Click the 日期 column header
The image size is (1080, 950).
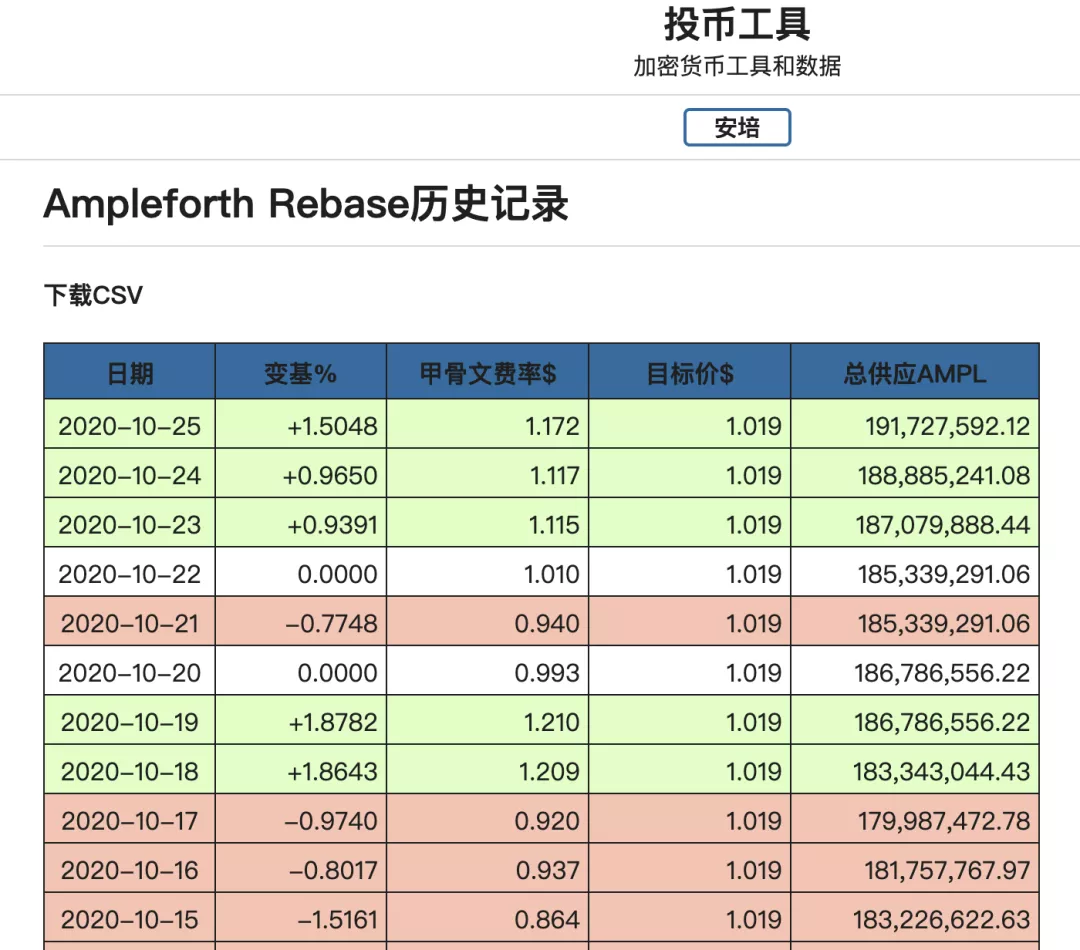point(129,373)
